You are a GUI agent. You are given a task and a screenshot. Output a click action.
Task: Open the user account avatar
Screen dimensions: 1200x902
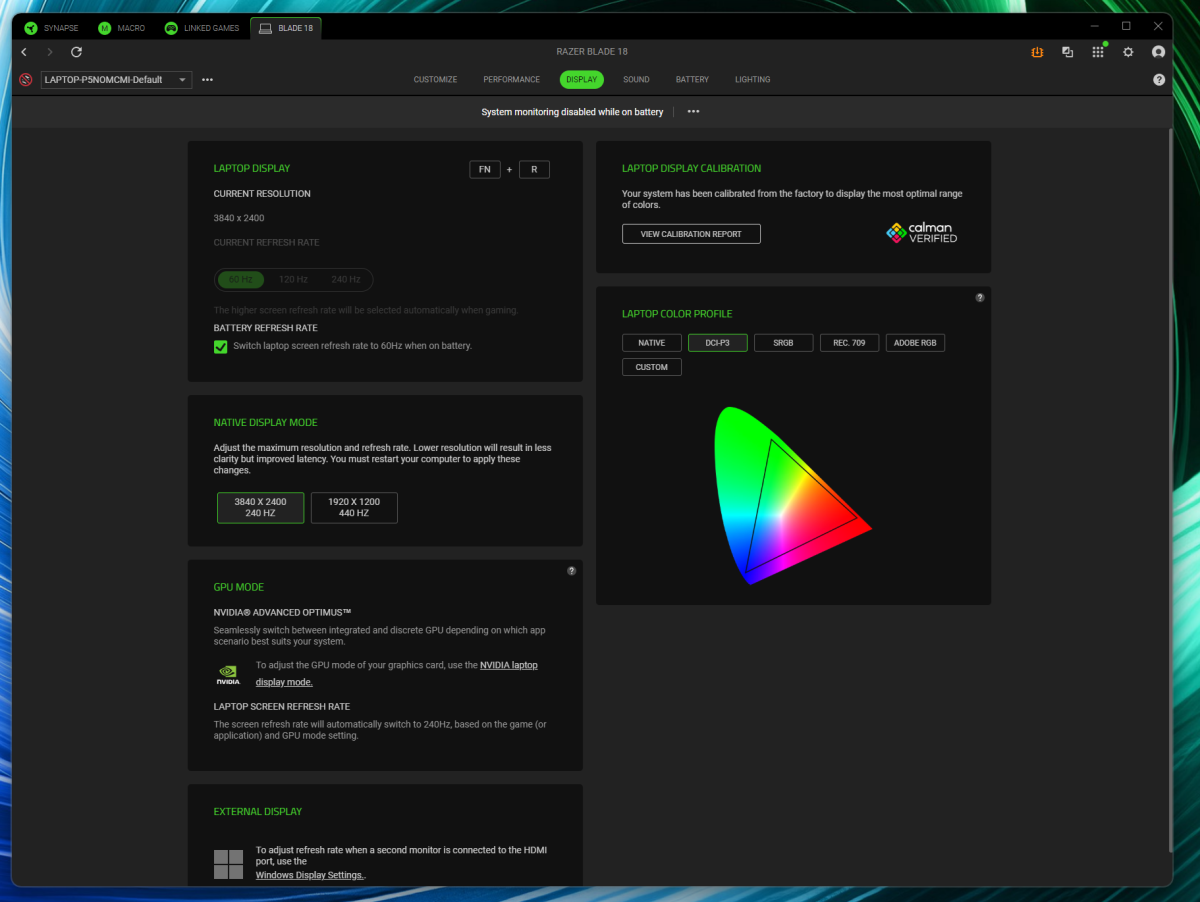point(1158,52)
